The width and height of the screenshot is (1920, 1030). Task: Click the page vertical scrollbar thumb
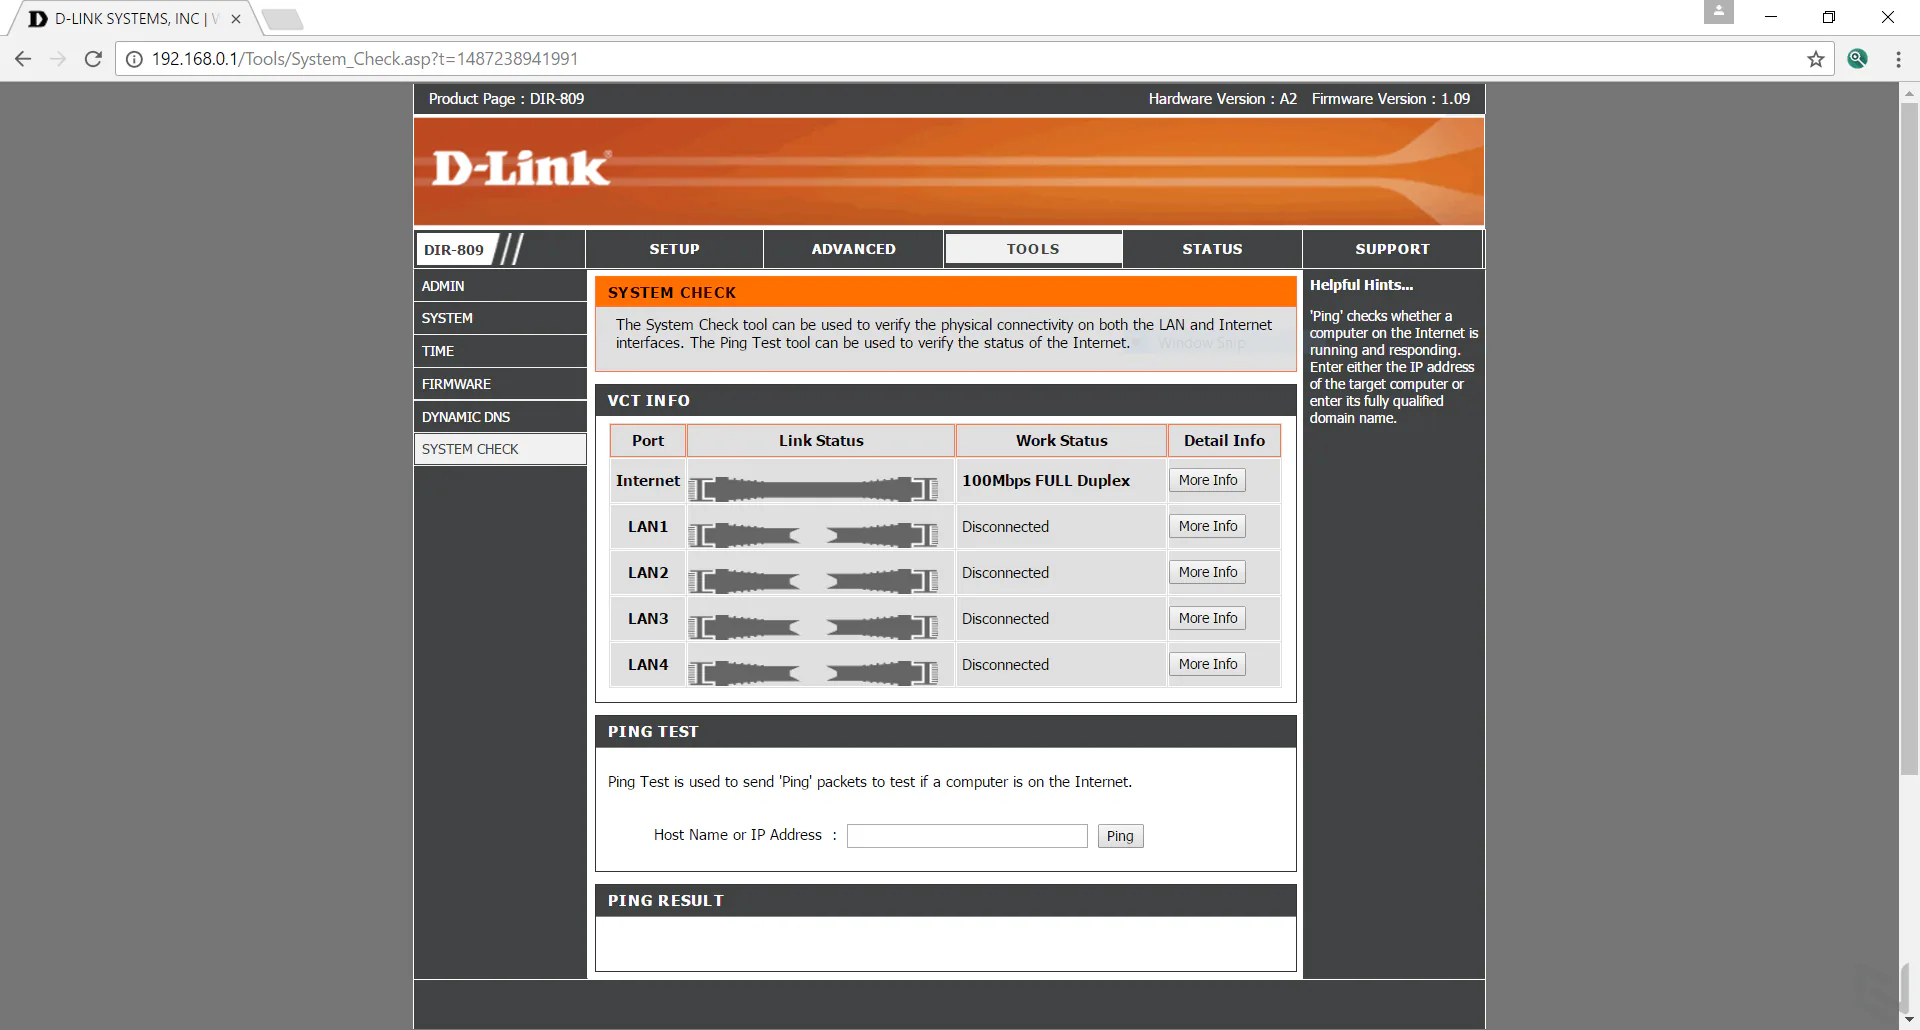(1909, 438)
